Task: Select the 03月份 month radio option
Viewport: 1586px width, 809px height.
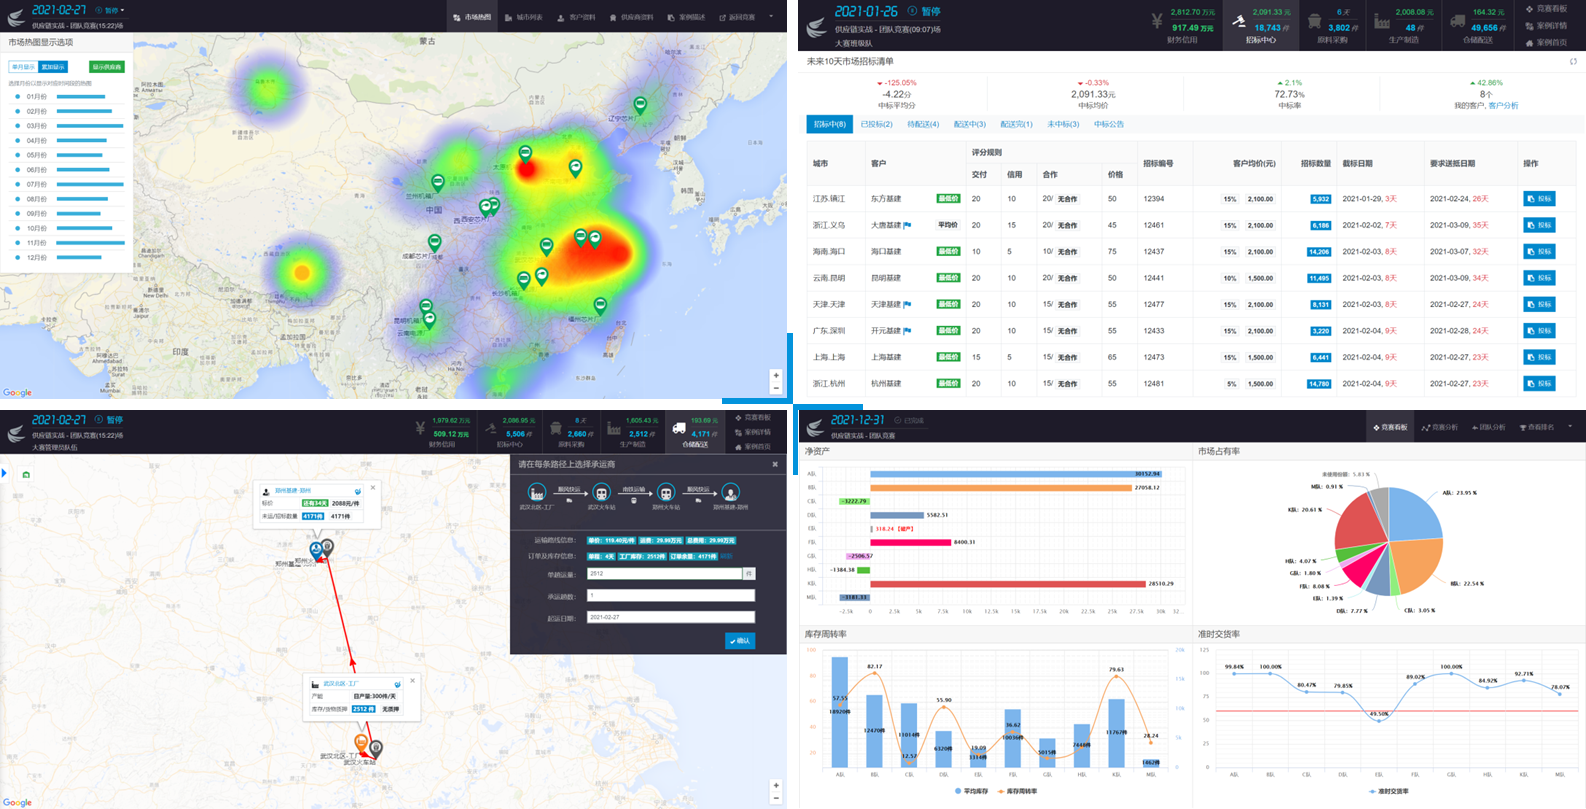Action: (18, 126)
